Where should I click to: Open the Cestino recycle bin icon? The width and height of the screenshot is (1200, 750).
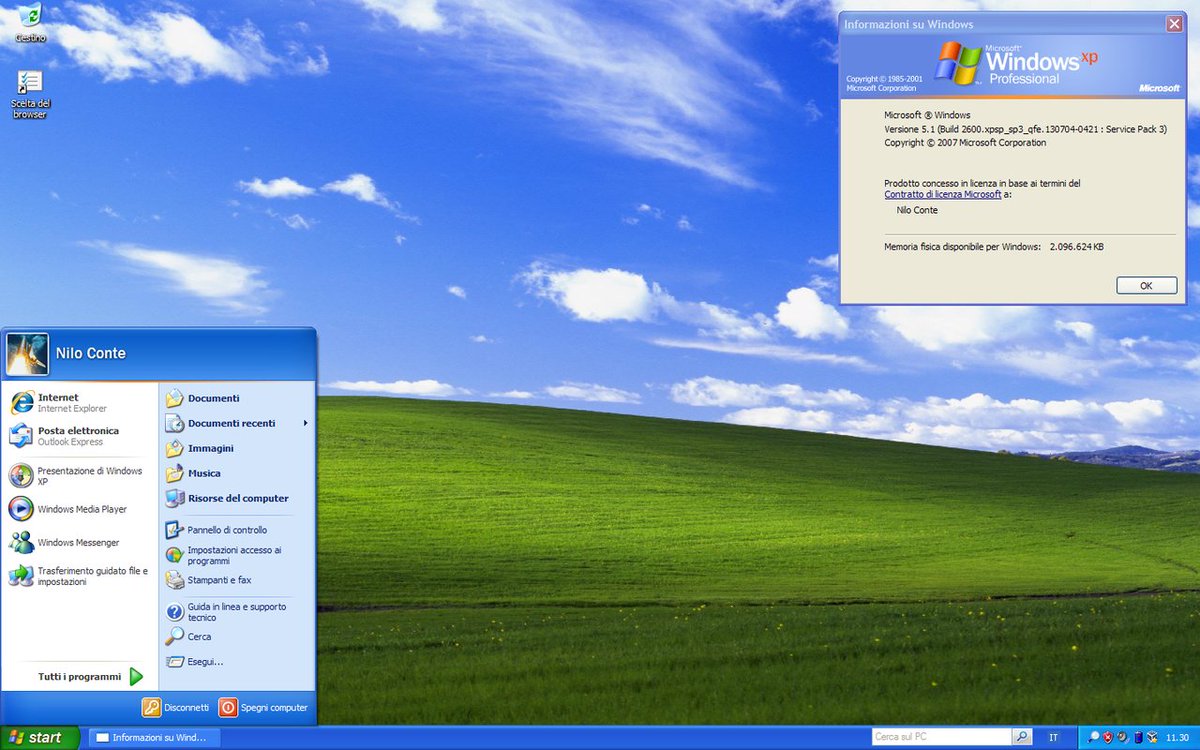[x=30, y=22]
